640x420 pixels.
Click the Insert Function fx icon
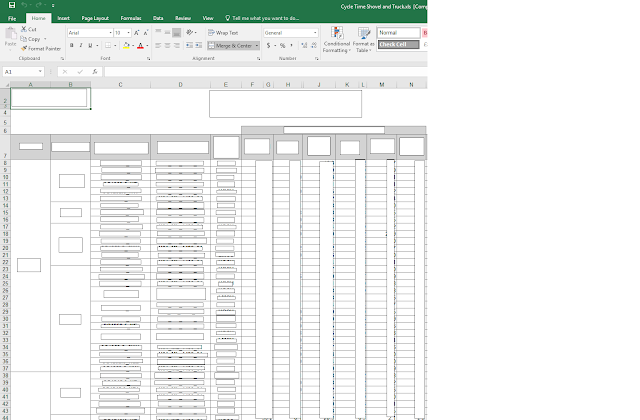(x=95, y=71)
